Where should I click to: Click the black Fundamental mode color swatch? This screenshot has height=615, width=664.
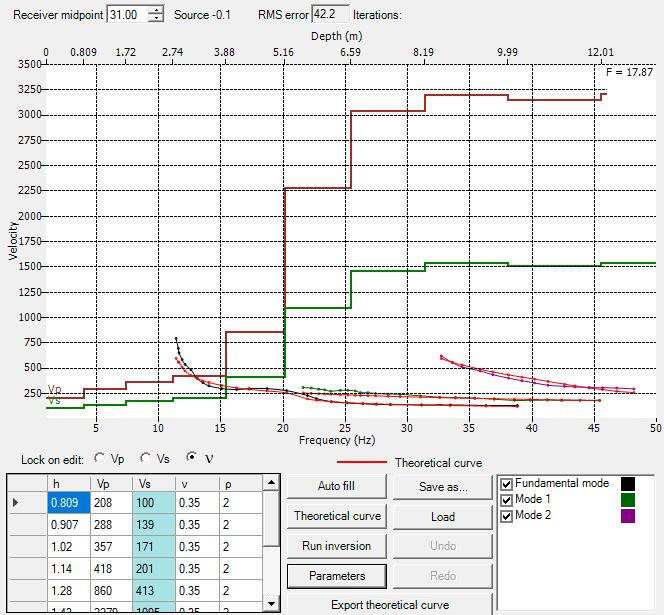click(x=628, y=484)
